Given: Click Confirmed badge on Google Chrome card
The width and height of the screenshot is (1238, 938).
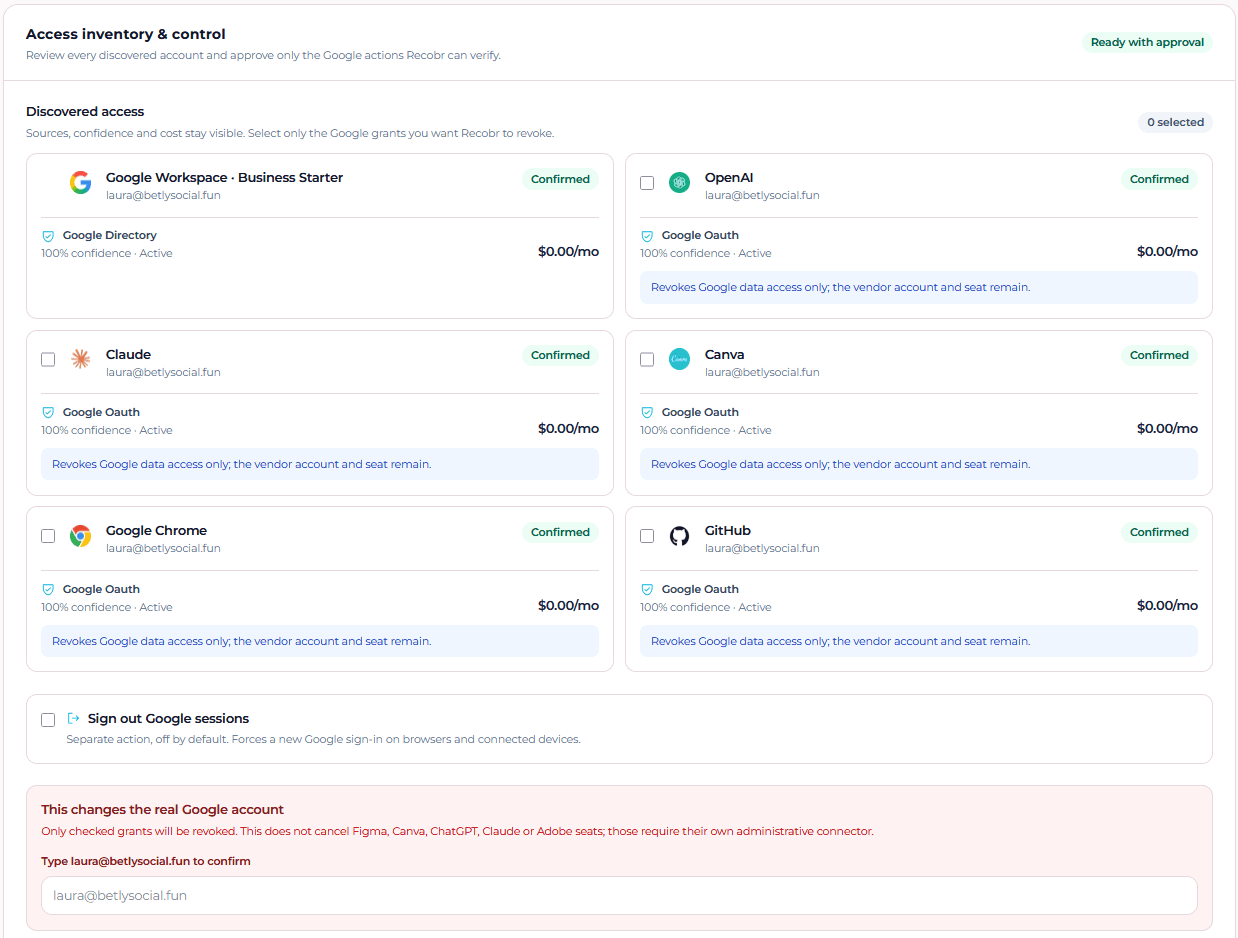Looking at the screenshot, I should point(560,532).
